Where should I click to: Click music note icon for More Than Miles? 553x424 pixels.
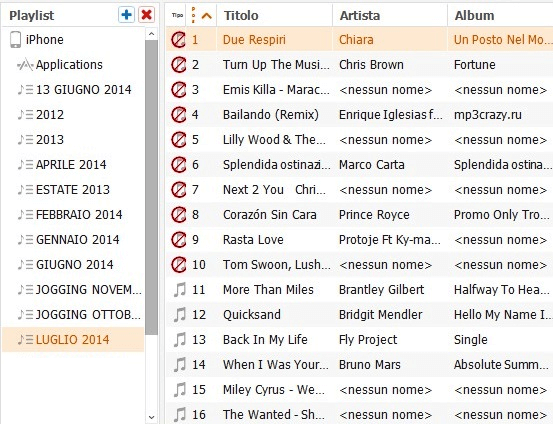[x=180, y=290]
